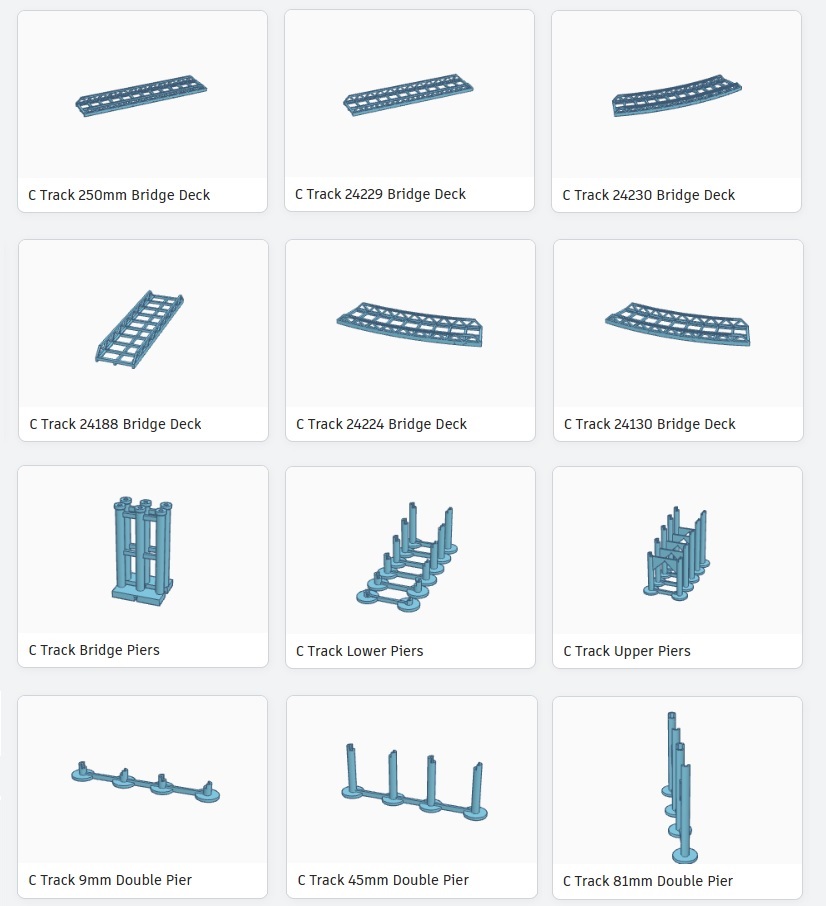Select the C Track 24130 Bridge Deck model
The width and height of the screenshot is (826, 906).
coord(678,324)
